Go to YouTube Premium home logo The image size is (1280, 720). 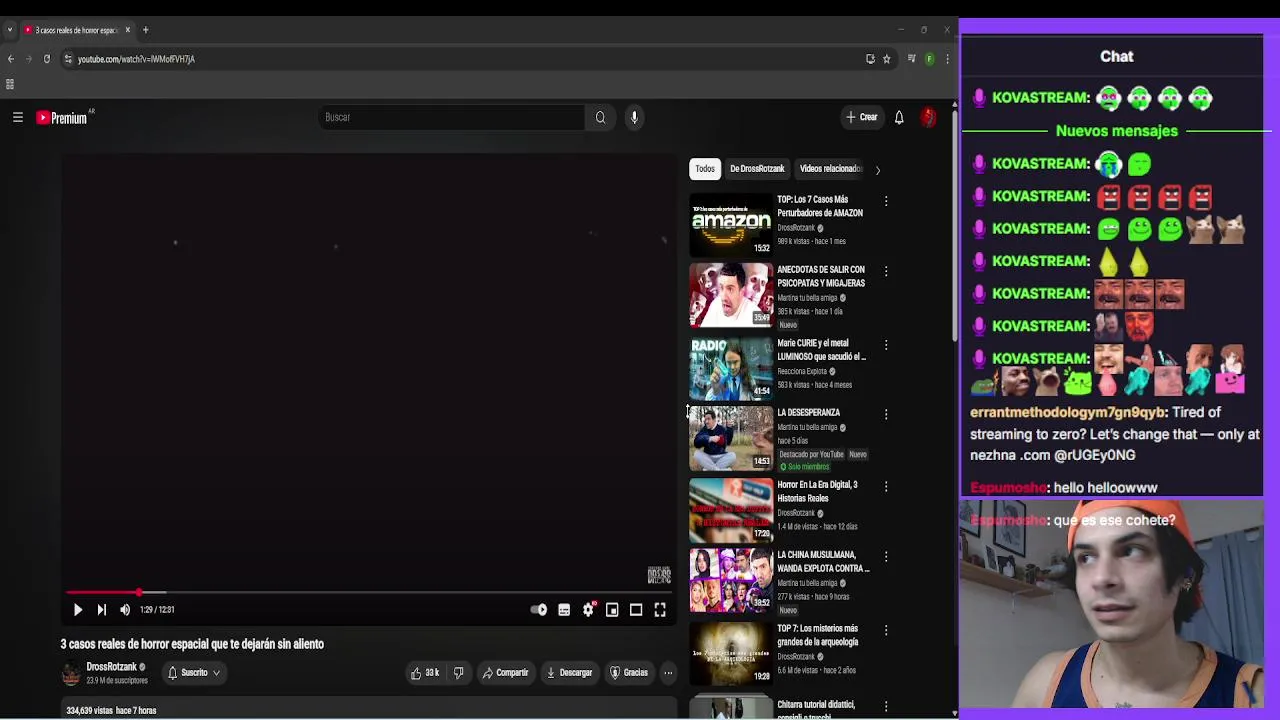[62, 117]
